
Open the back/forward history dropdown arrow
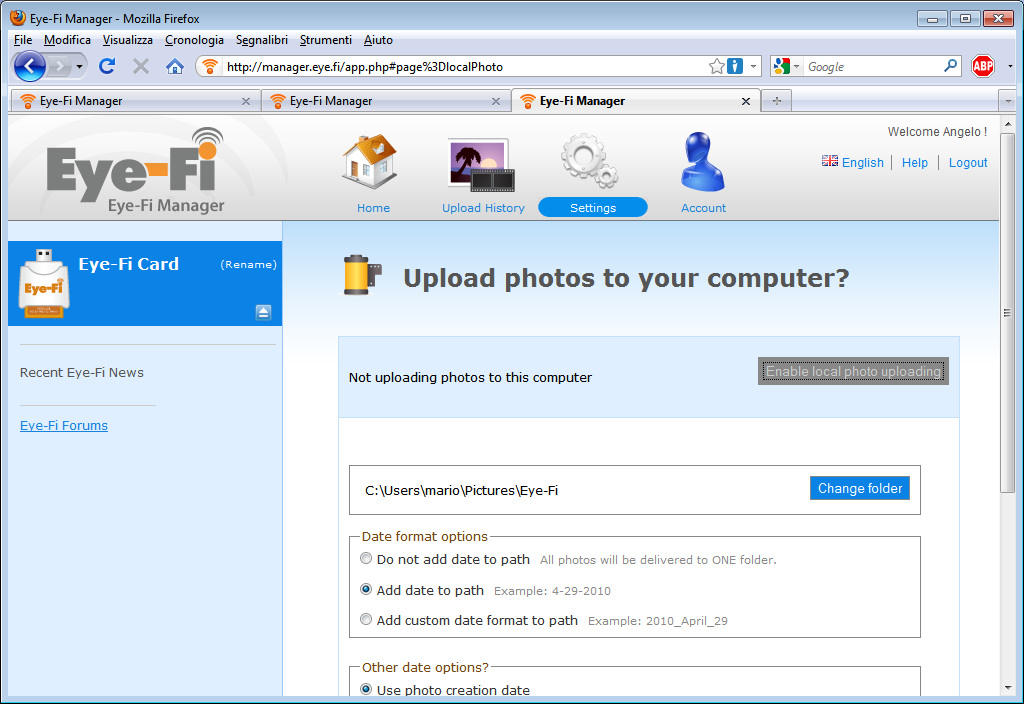79,67
